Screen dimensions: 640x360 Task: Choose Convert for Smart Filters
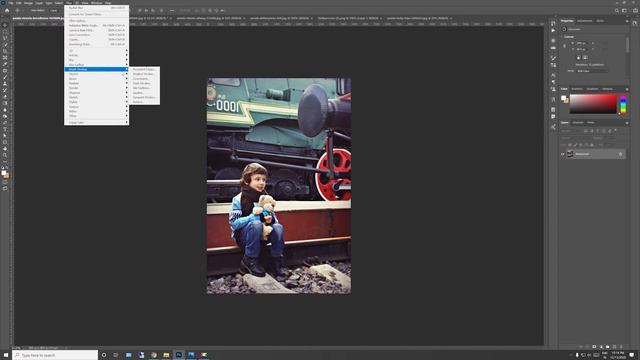tap(96, 14)
